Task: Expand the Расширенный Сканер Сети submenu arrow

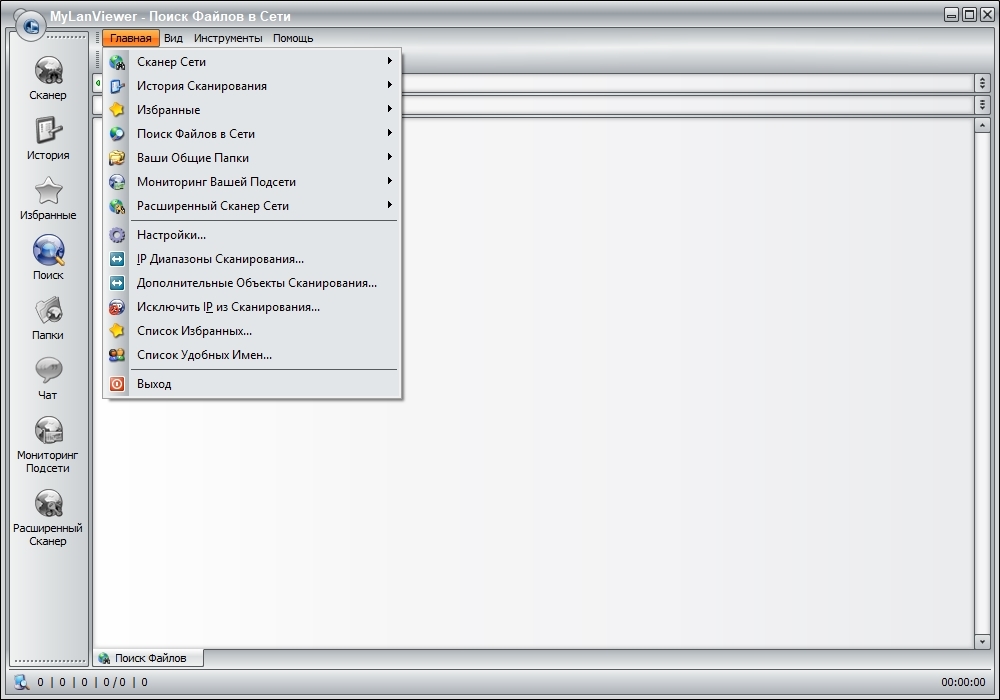Action: [x=389, y=205]
